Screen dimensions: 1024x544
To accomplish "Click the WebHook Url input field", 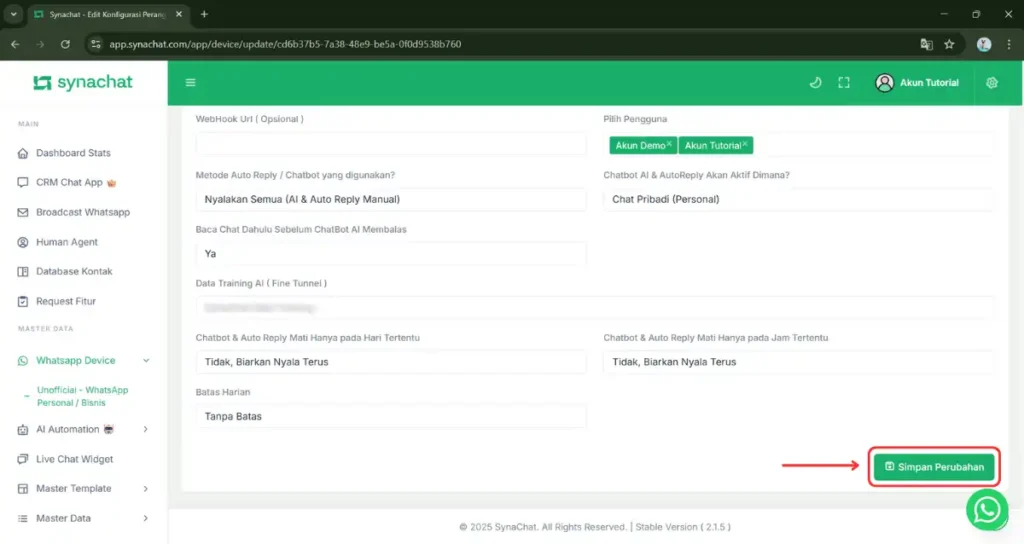I will tap(391, 144).
